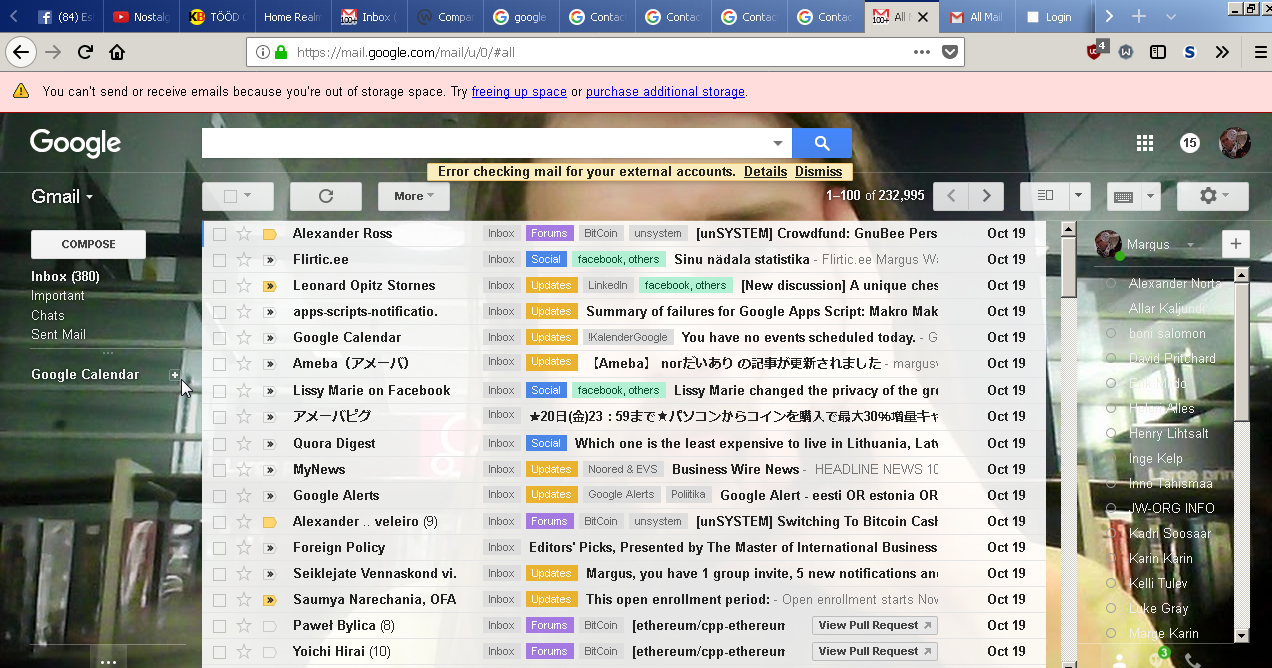Check the Yoichi Hirai email checkbox
Screen dimensions: 1272x668
pyautogui.click(x=219, y=652)
